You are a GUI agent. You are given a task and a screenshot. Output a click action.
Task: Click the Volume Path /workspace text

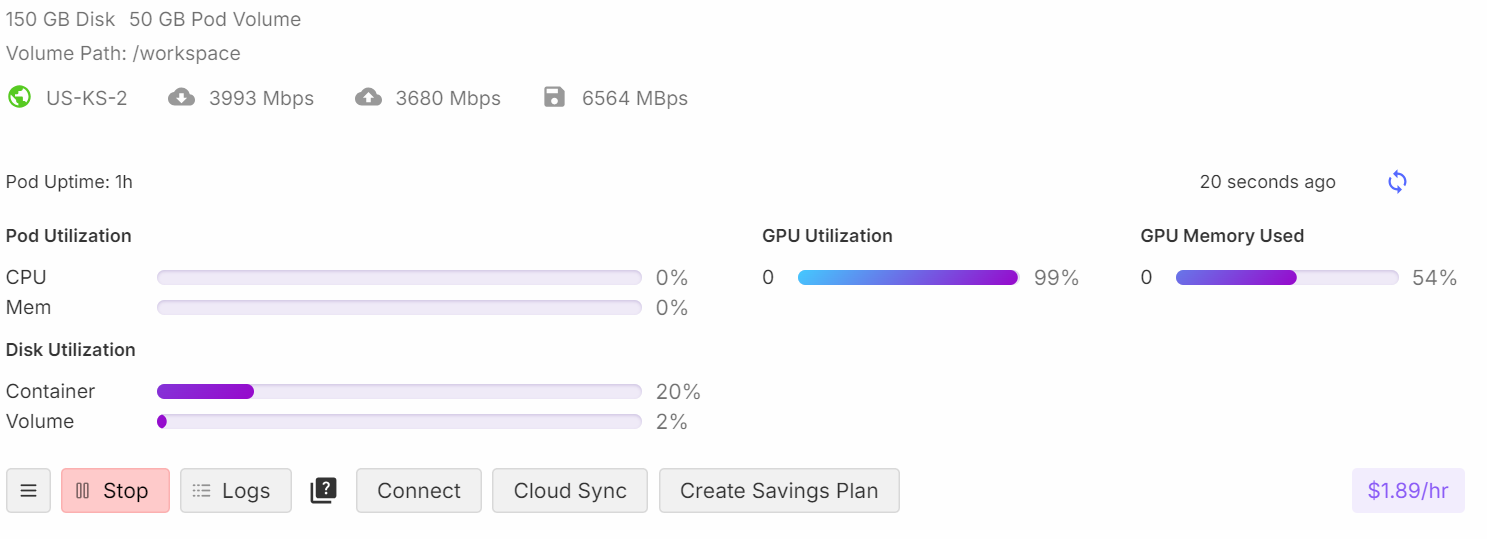tap(123, 53)
